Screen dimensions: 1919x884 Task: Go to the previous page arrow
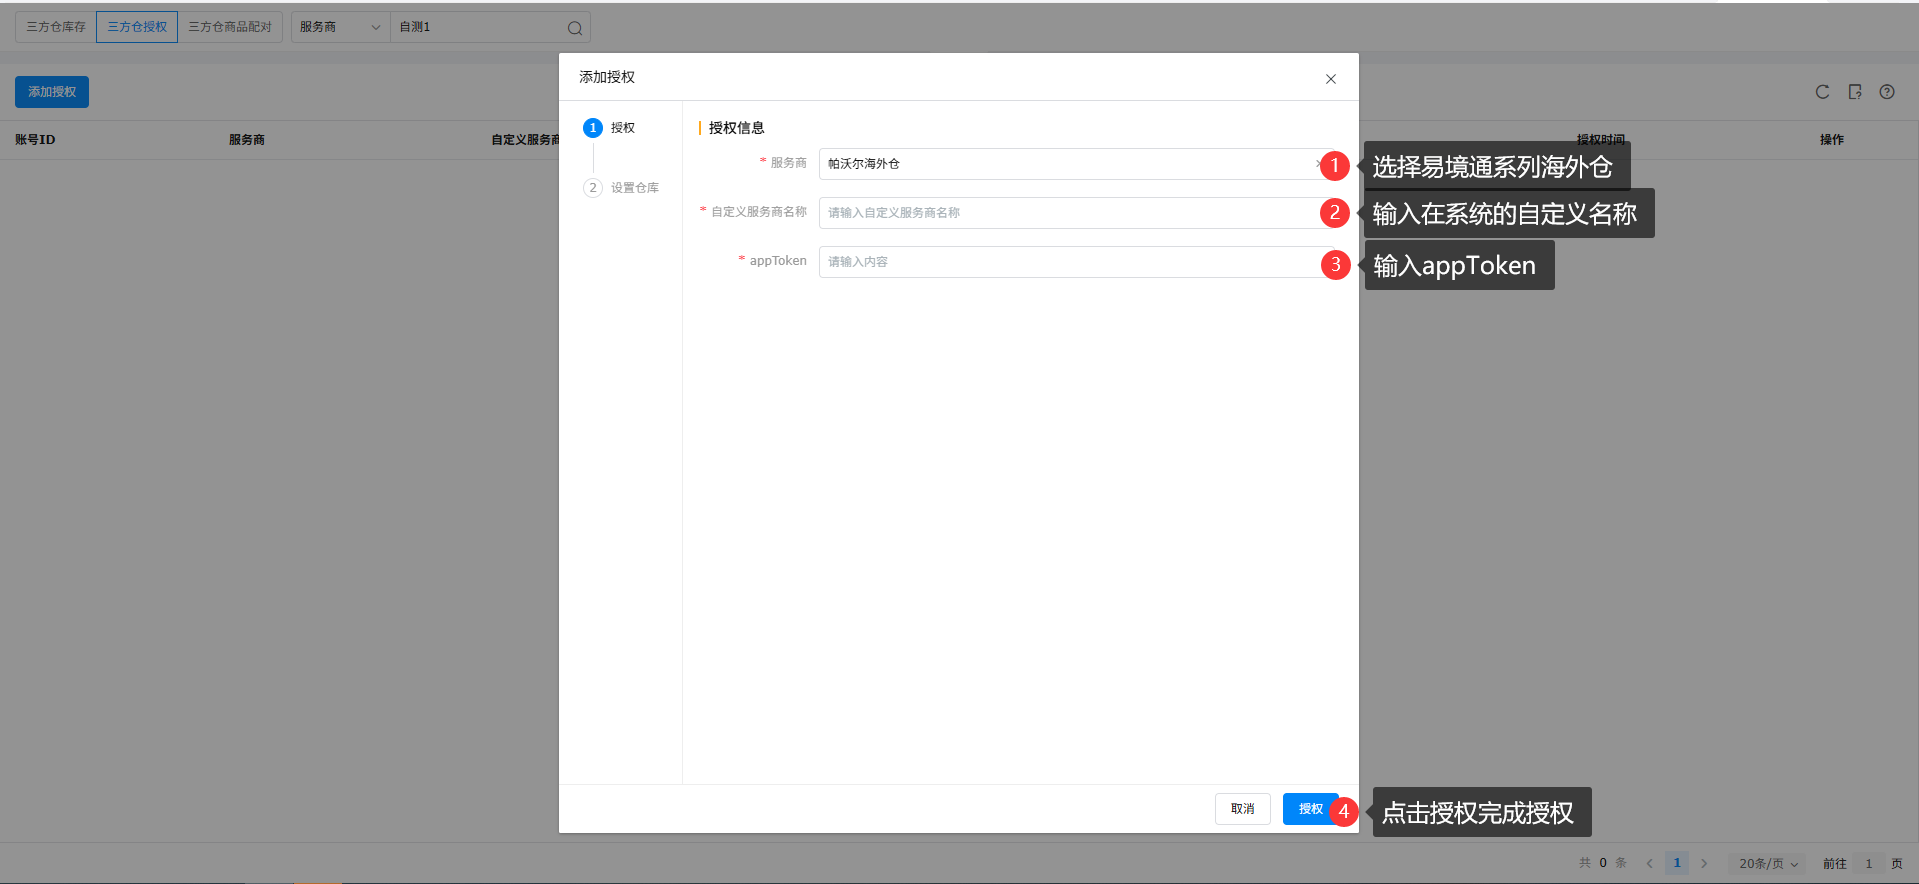click(x=1649, y=863)
